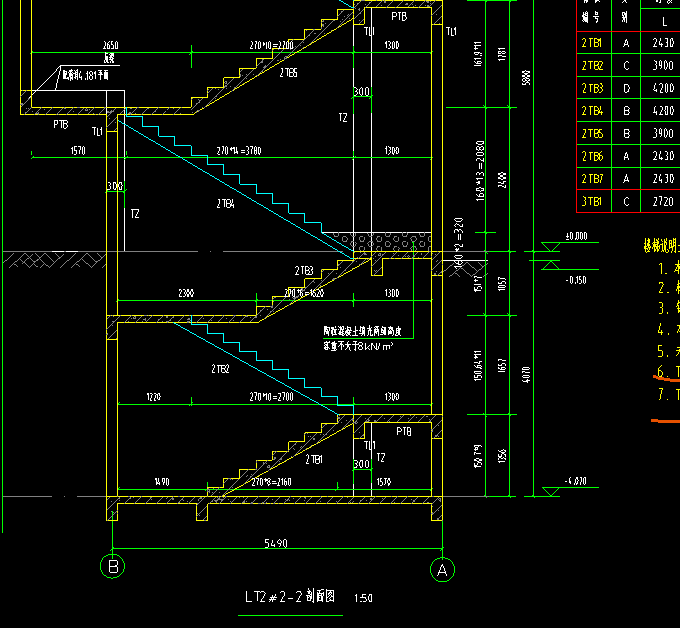The height and width of the screenshot is (628, 680).
Task: Select the 2TB4 stair flight label in the drawing
Action: [x=226, y=203]
